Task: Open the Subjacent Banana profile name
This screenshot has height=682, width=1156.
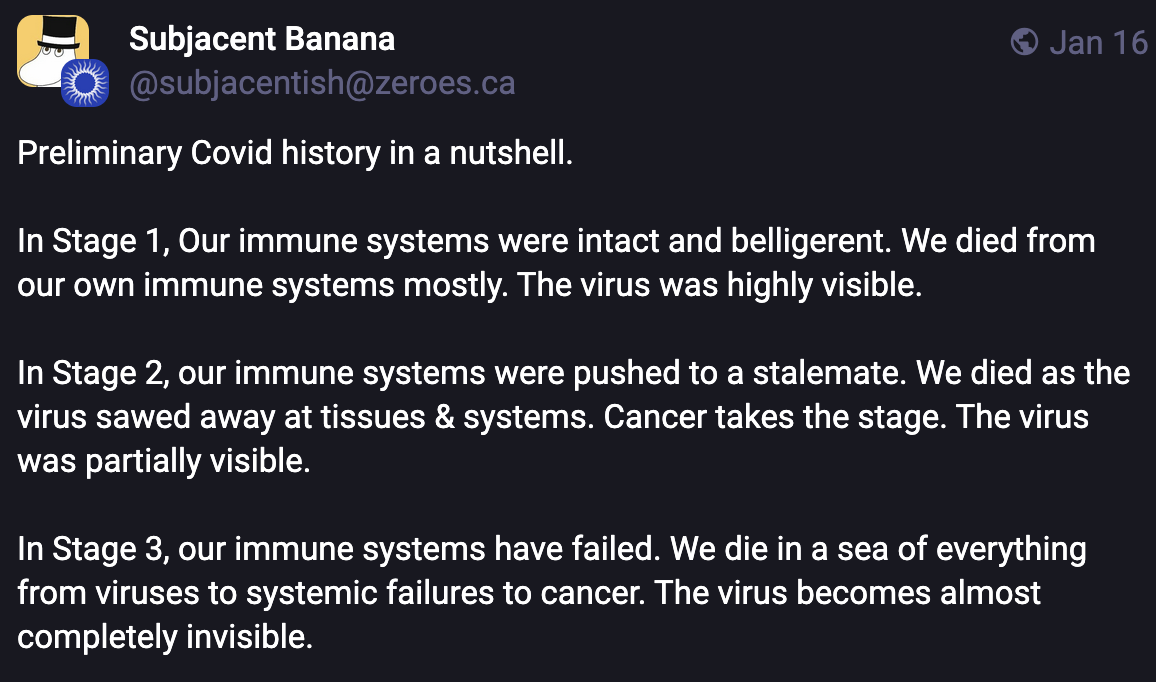Action: [262, 40]
